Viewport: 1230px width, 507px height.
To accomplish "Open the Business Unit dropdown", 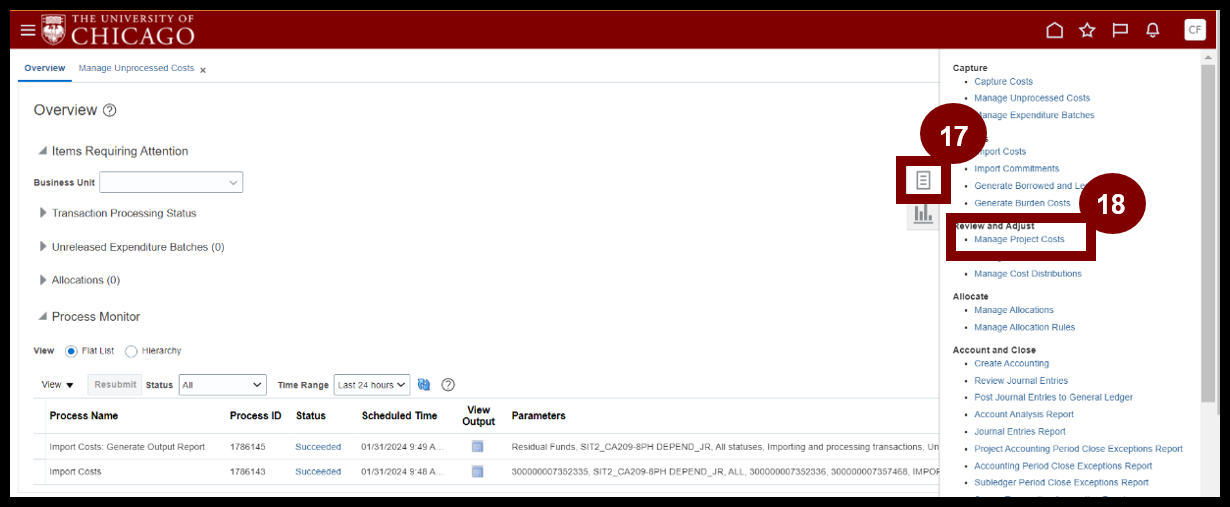I will [x=171, y=182].
